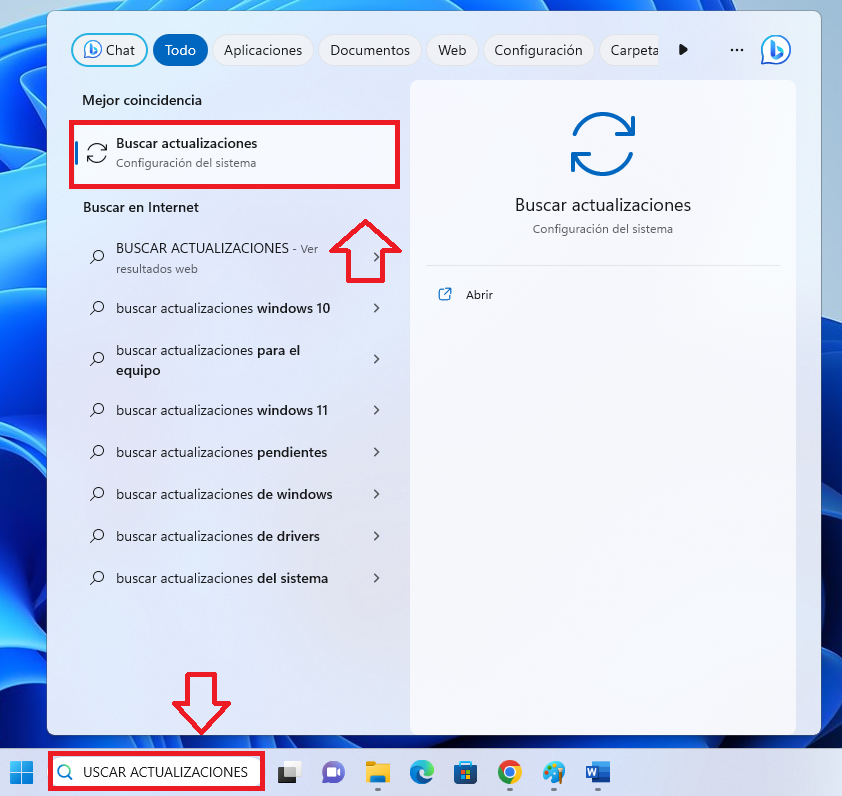Launch Google Chrome from the taskbar
842x796 pixels.
pyautogui.click(x=510, y=772)
